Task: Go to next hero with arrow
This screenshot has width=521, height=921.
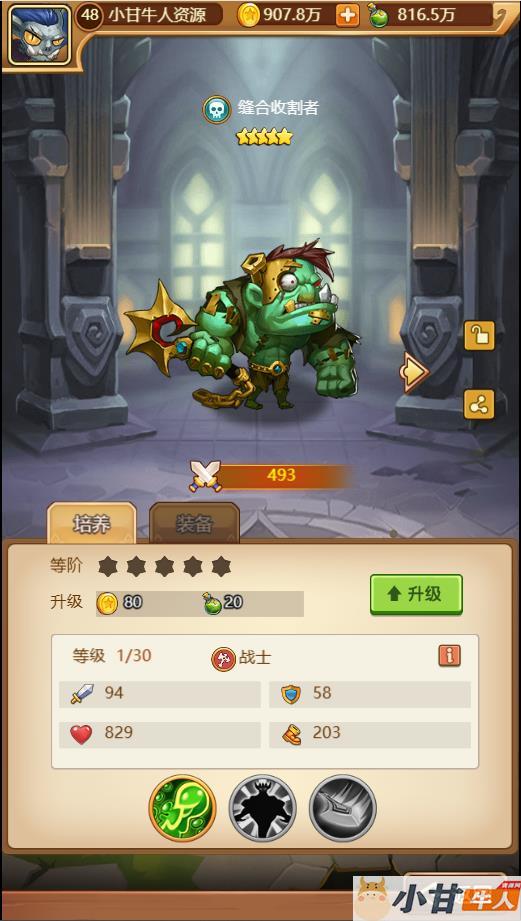Action: (x=414, y=371)
